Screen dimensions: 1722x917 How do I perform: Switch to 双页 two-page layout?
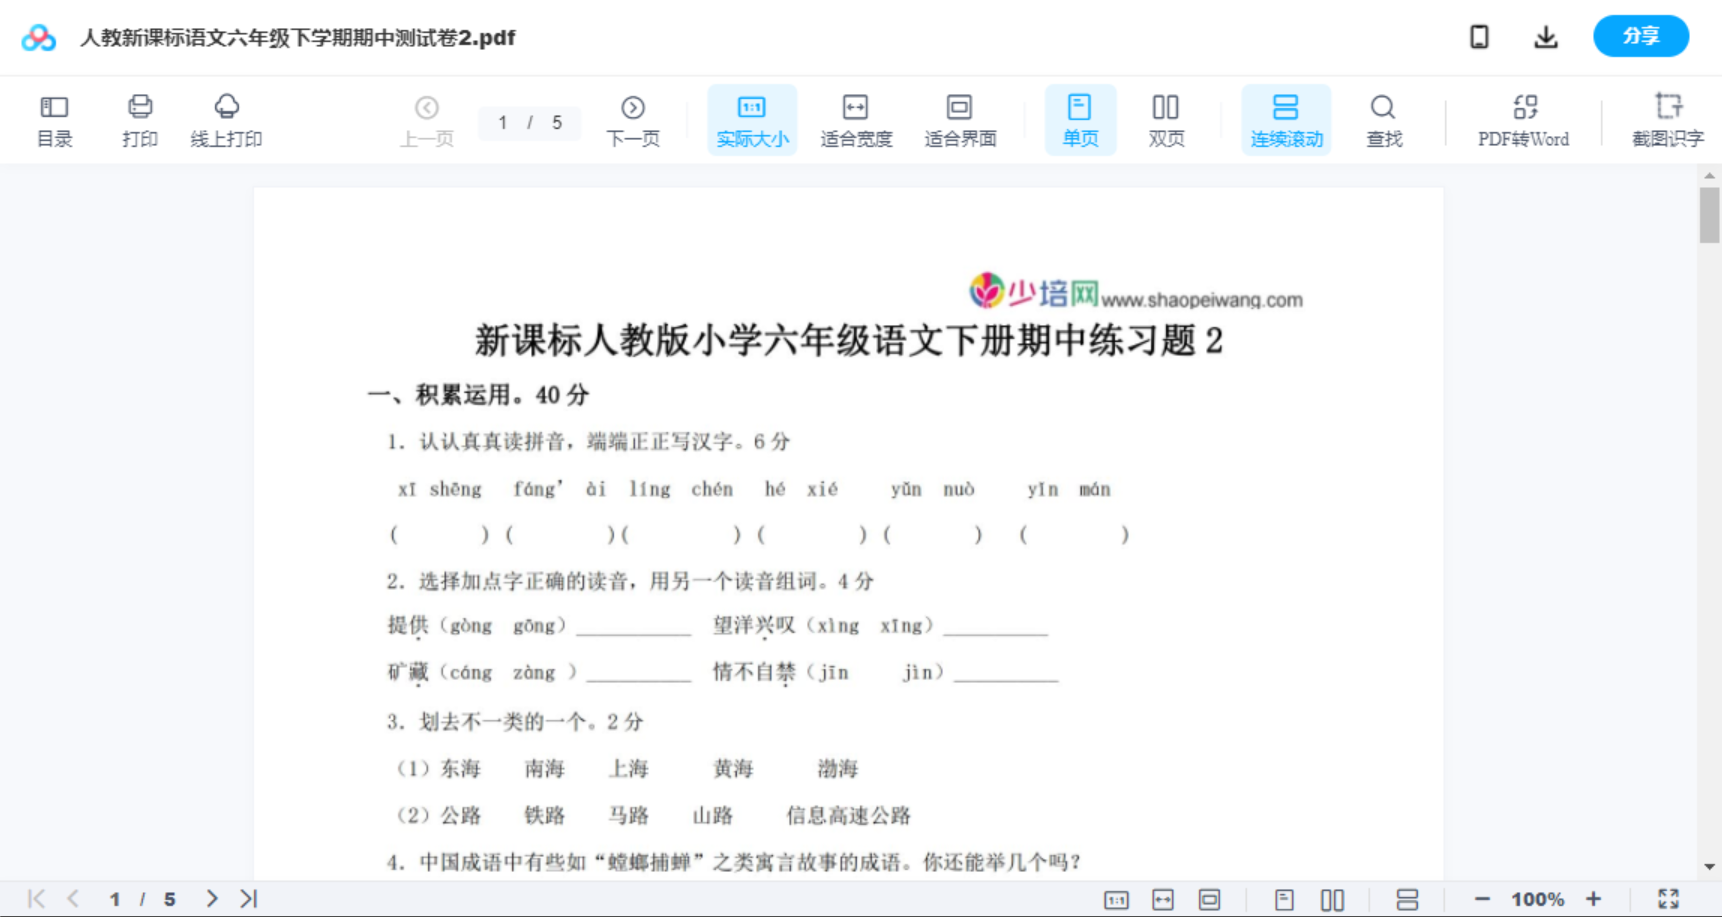[x=1166, y=119]
